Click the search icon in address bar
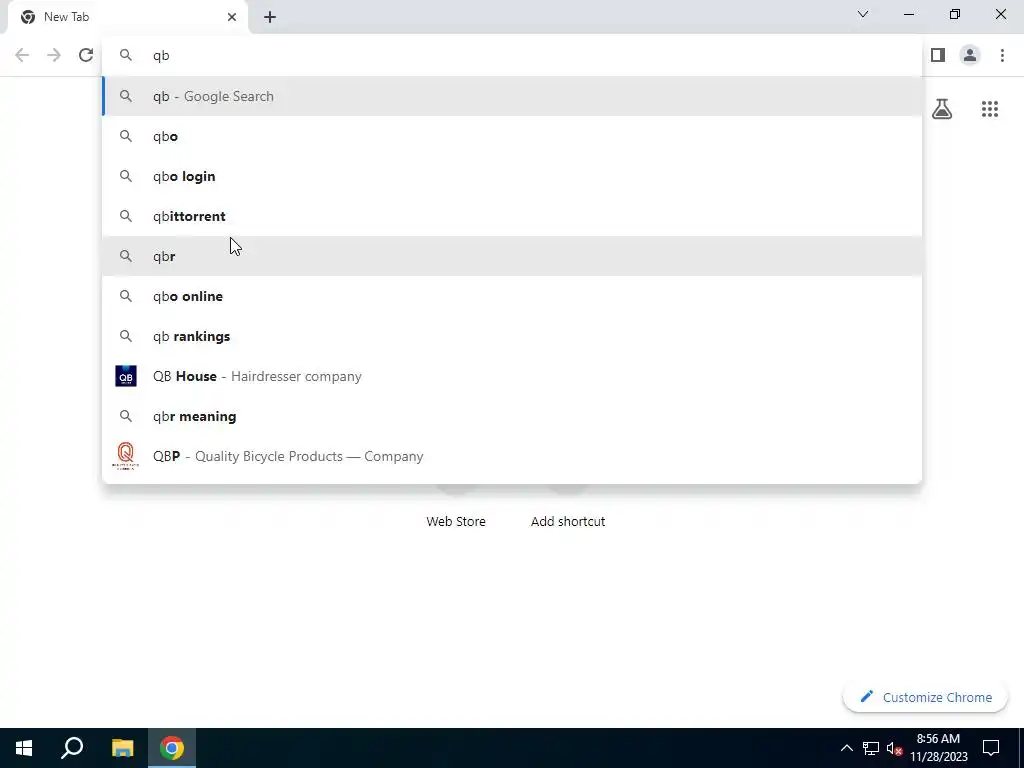 point(125,56)
